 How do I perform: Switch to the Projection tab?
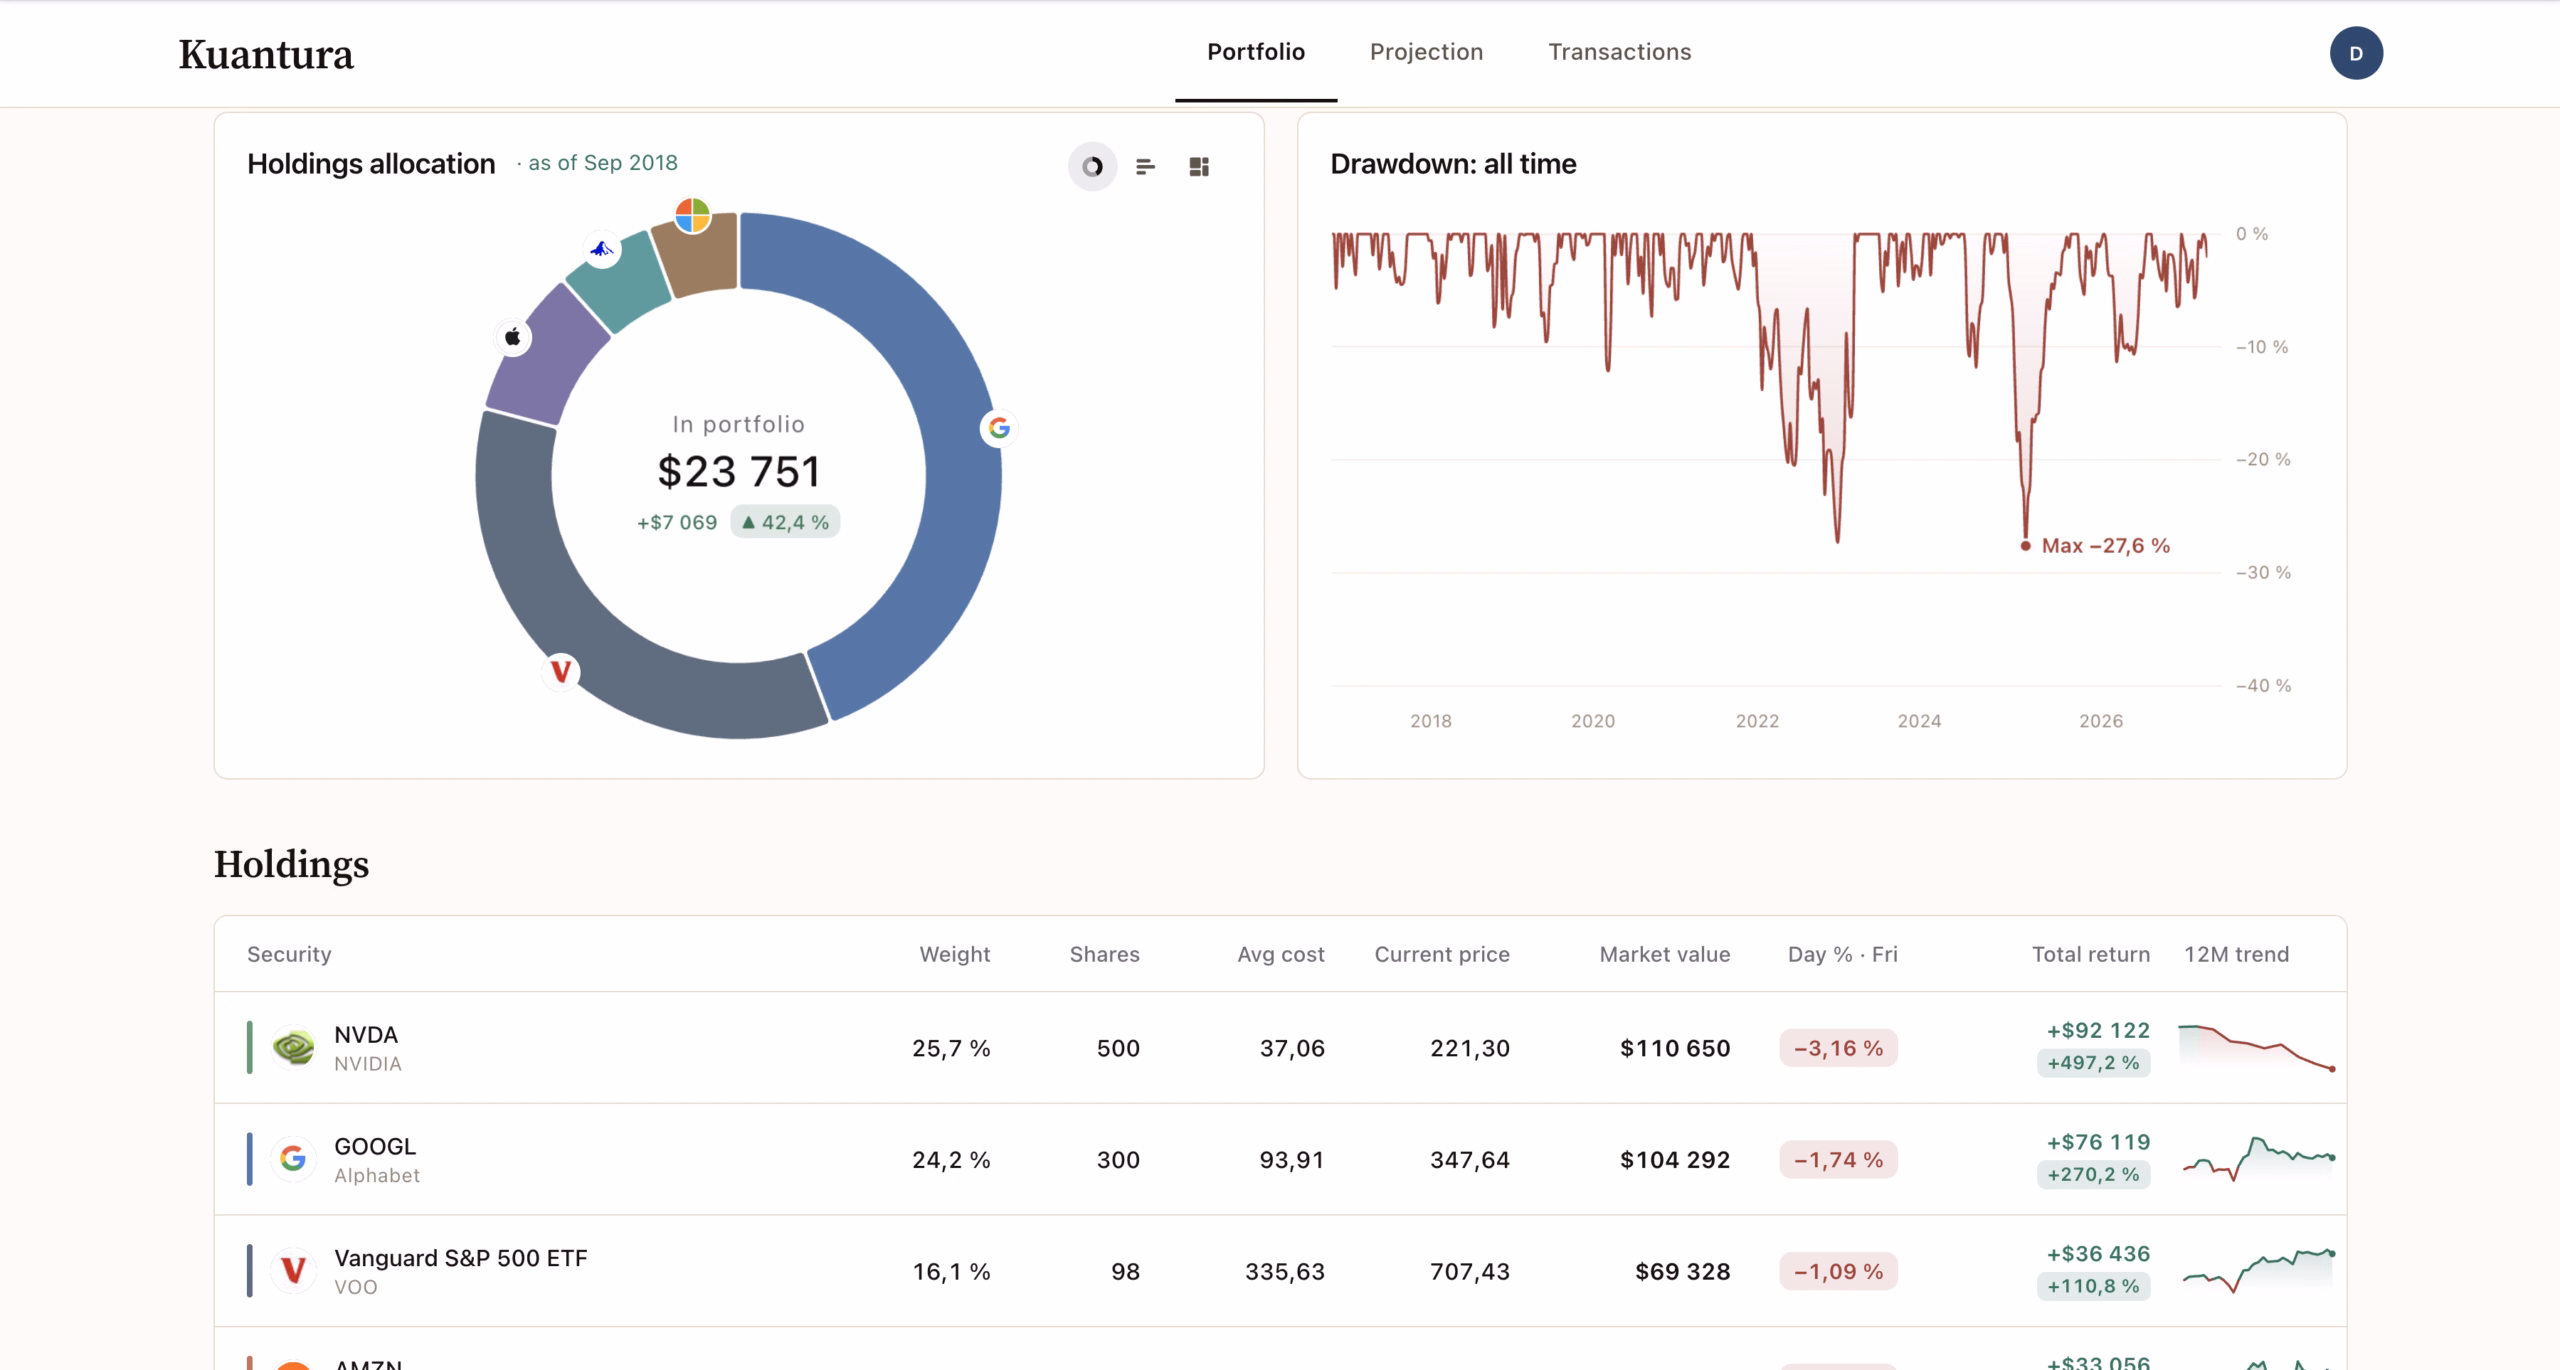point(1426,52)
